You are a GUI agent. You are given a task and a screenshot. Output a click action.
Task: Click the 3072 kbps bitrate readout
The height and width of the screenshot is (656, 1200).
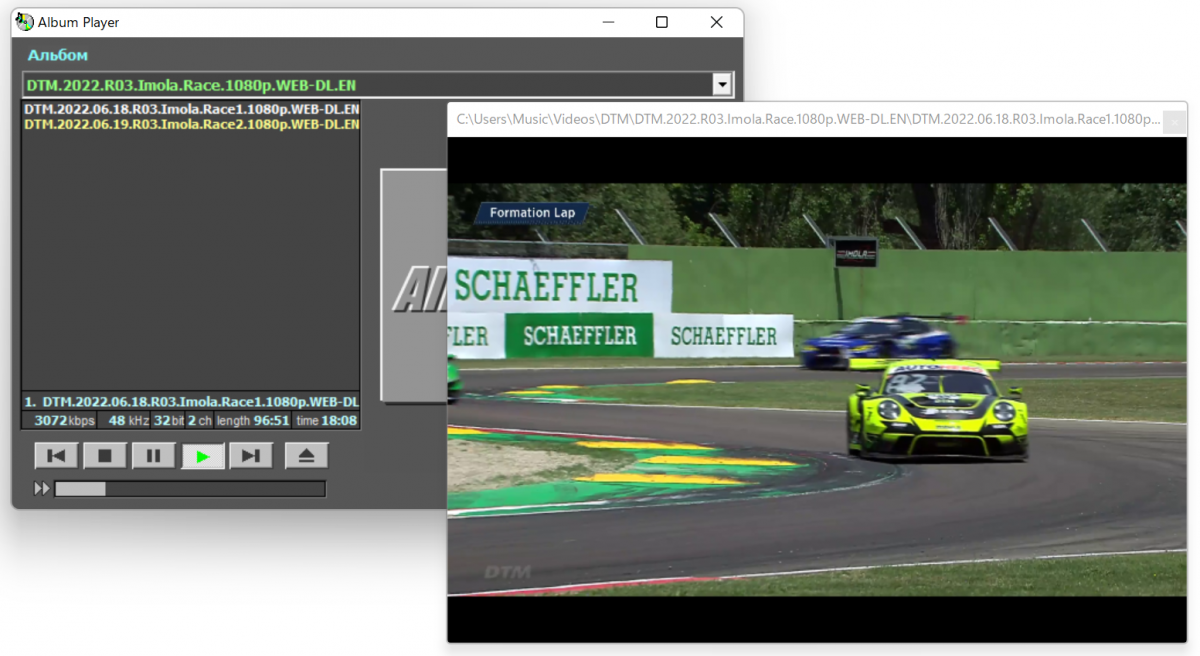pyautogui.click(x=59, y=421)
